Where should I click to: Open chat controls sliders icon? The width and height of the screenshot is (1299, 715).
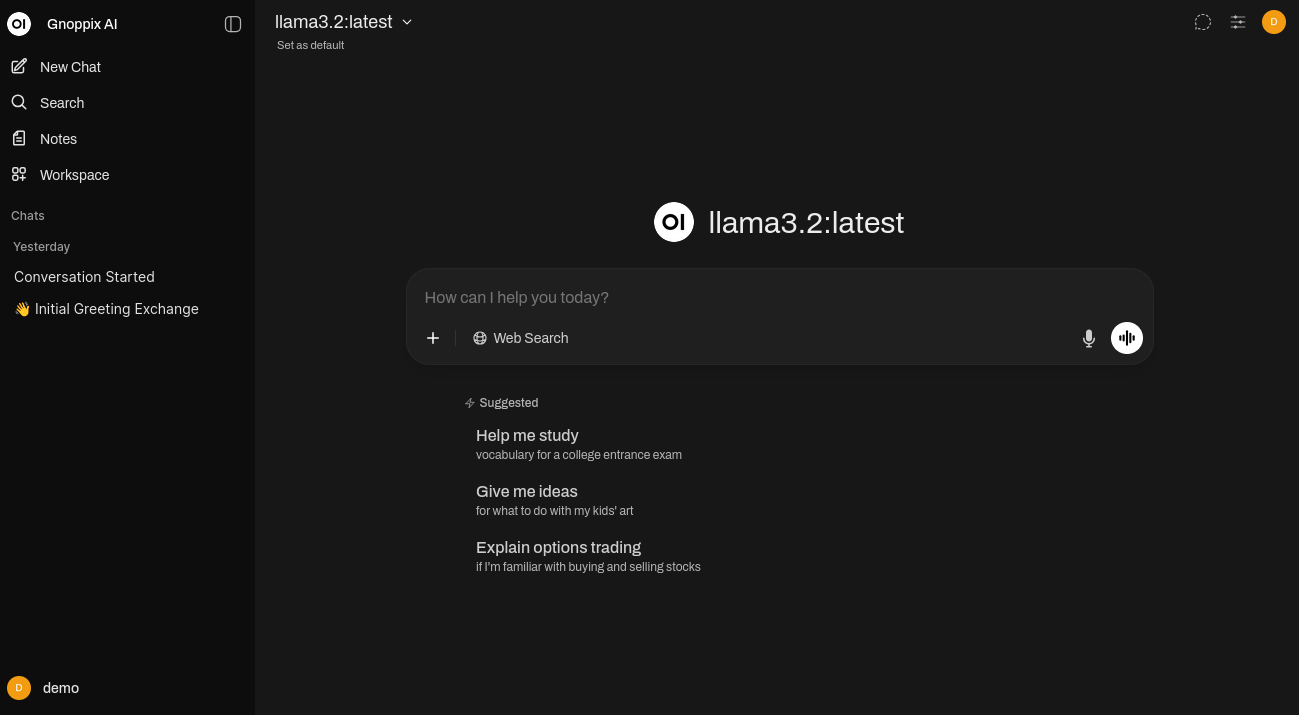(x=1238, y=22)
